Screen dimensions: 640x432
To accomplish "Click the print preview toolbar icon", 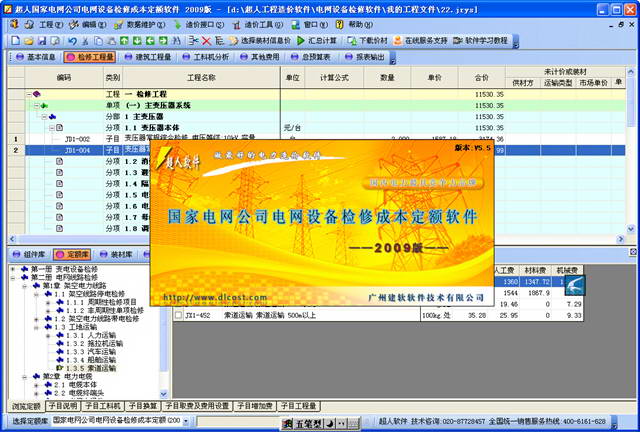I will pos(55,40).
